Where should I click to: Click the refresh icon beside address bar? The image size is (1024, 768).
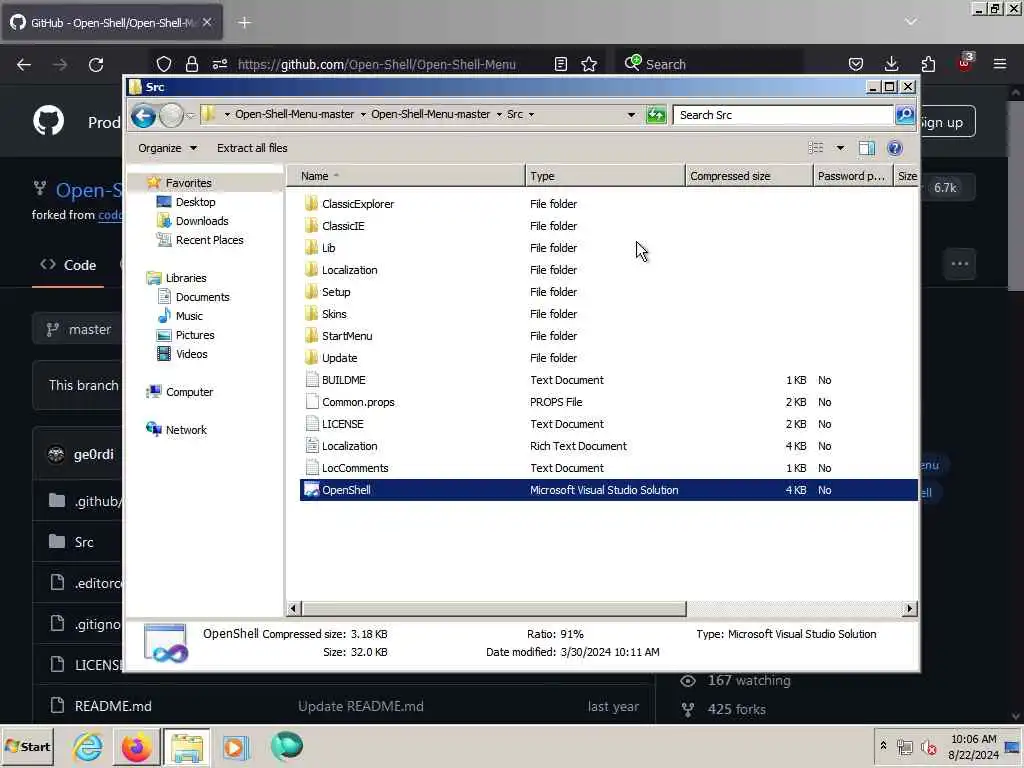[656, 115]
